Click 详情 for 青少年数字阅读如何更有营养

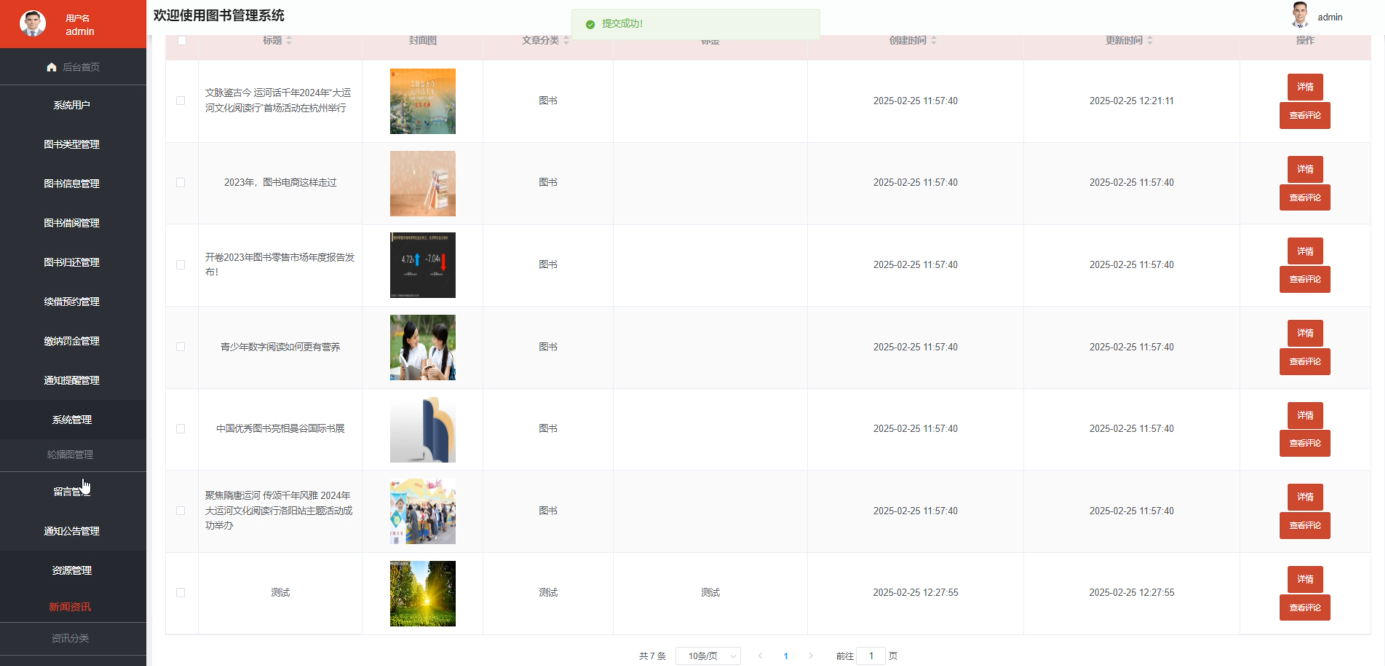(1305, 333)
